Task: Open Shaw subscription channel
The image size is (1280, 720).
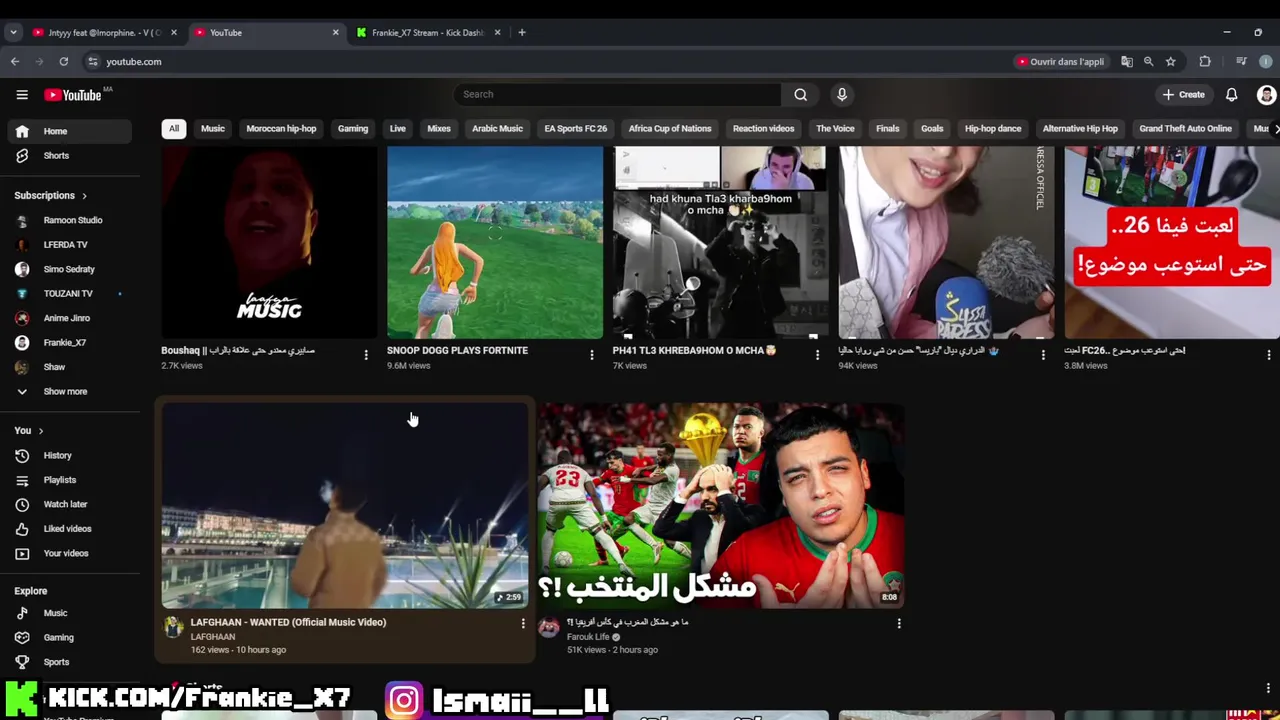Action: click(x=69, y=367)
